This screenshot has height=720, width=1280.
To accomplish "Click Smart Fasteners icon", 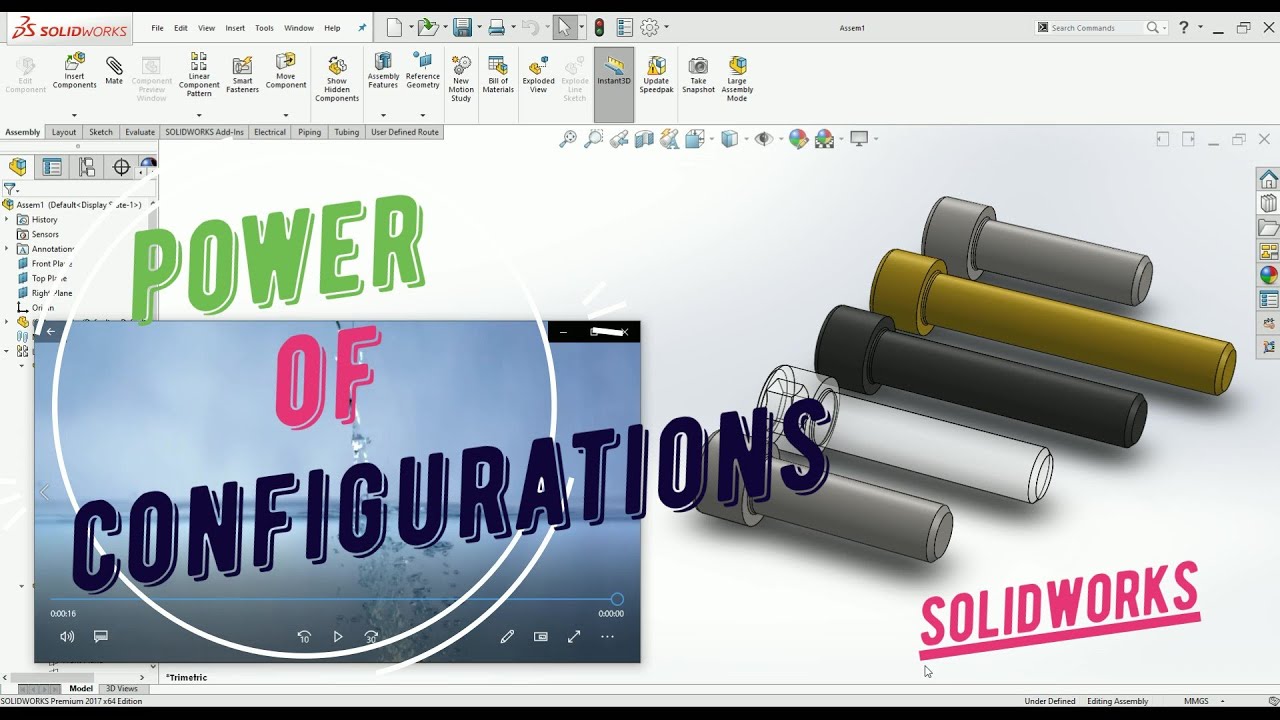I will click(x=242, y=75).
